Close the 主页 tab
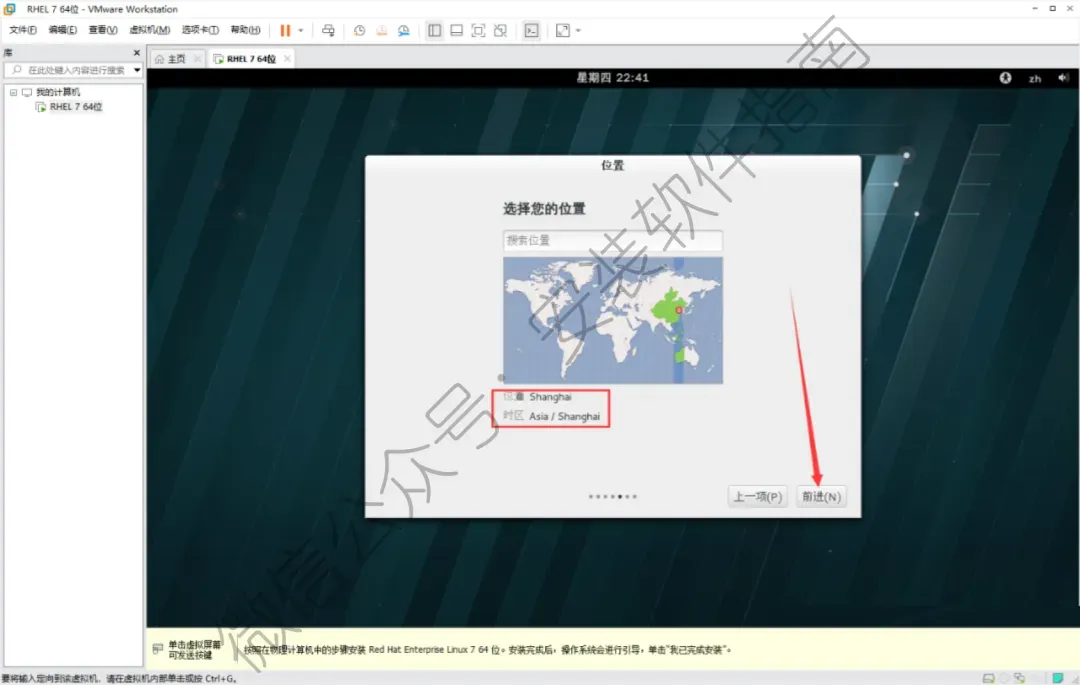Image resolution: width=1080 pixels, height=685 pixels. coord(198,59)
